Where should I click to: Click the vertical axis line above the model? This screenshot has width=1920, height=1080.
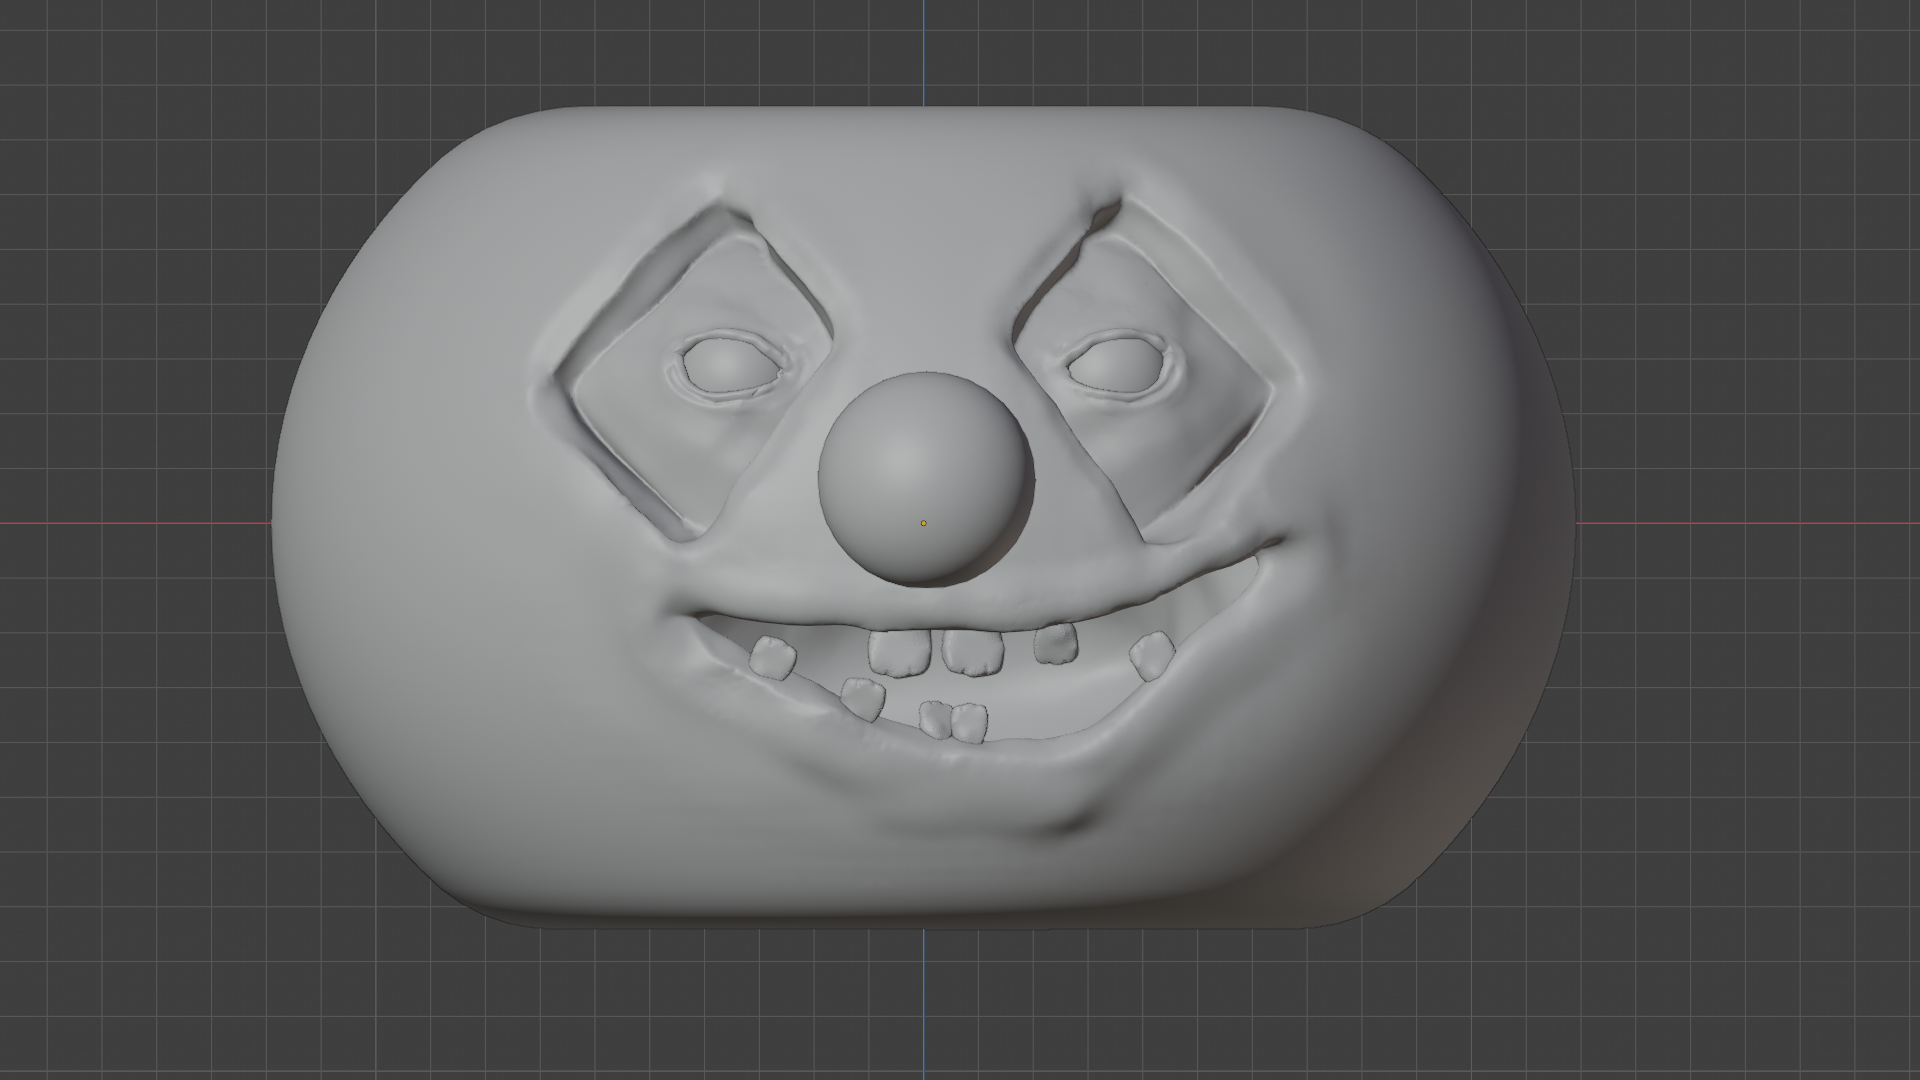pos(924,50)
